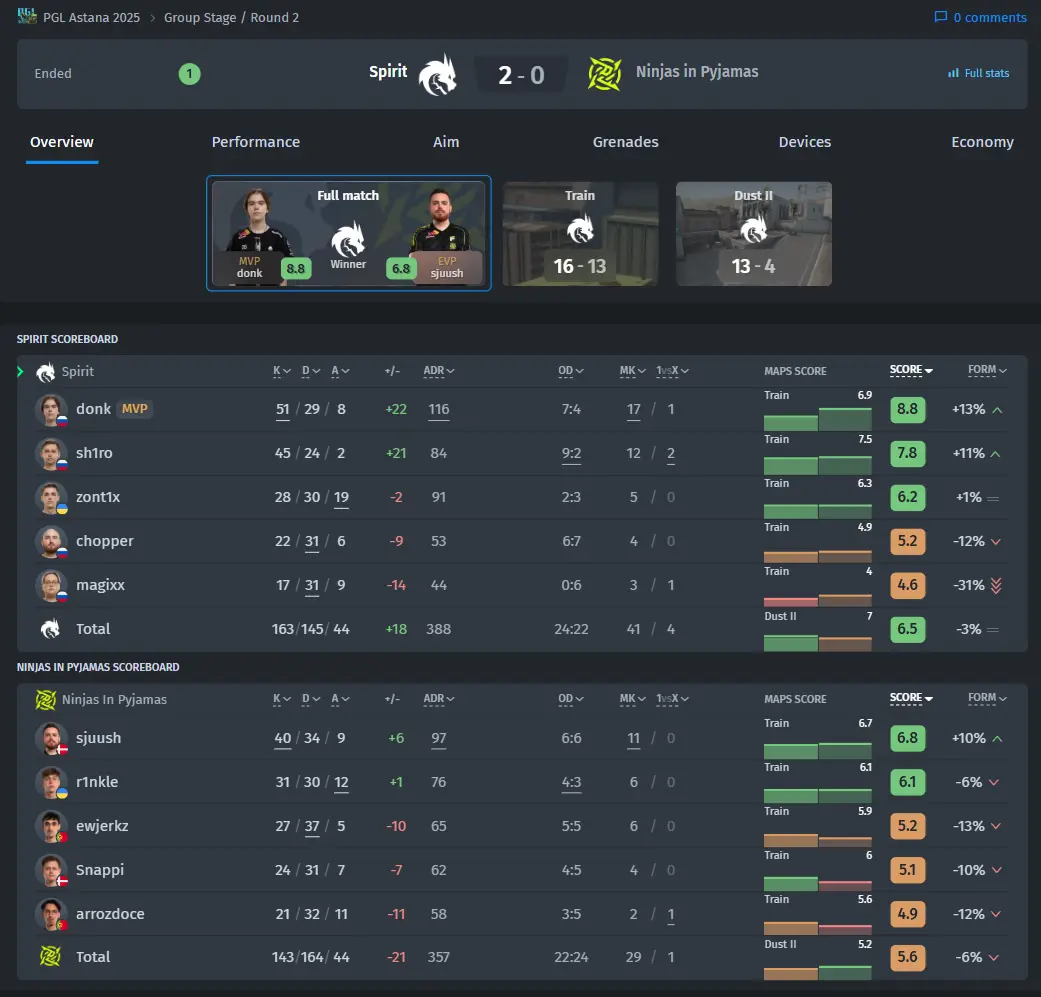Viewport: 1041px width, 997px height.
Task: Click the Ninjas in Pyjamas logo in header
Action: coord(604,74)
